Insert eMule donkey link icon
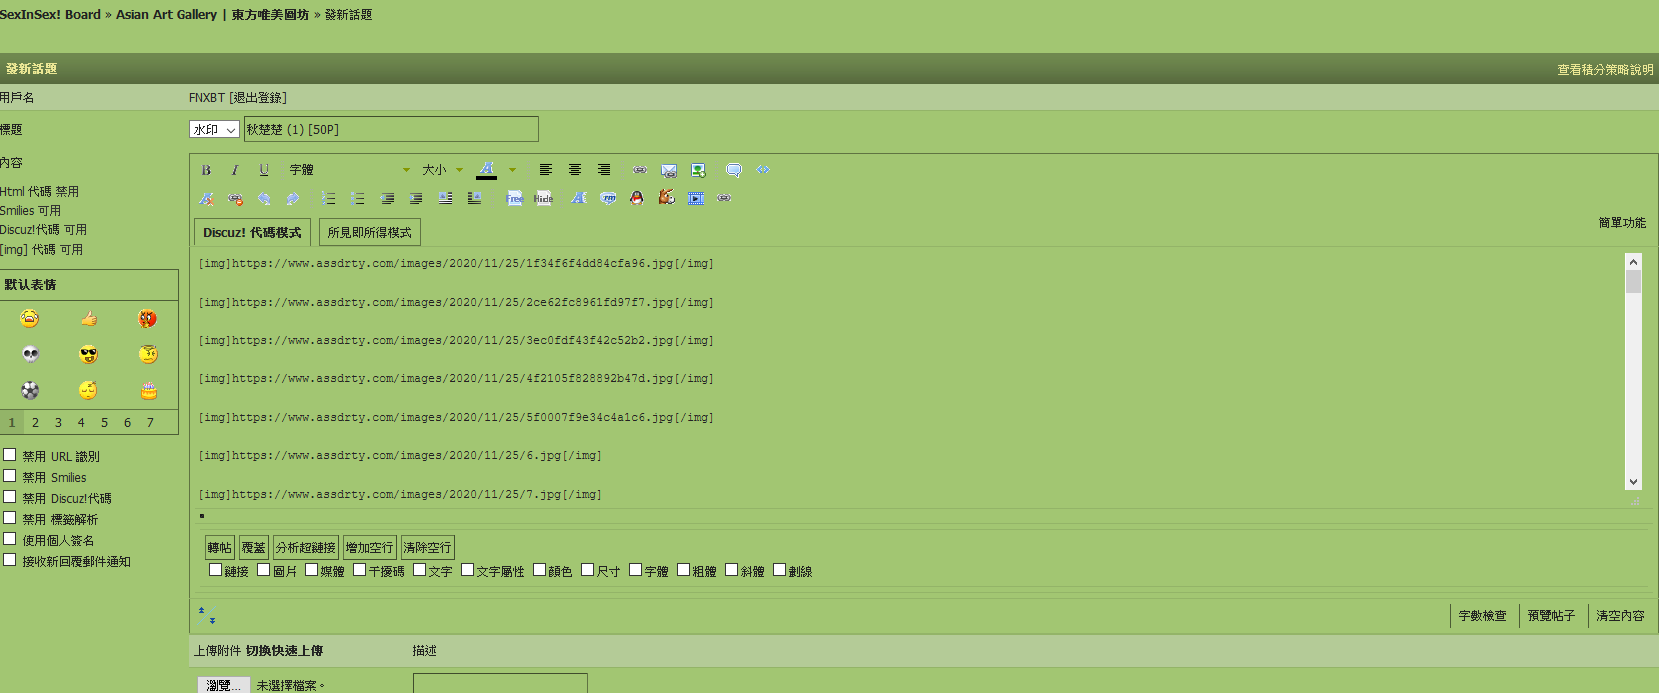This screenshot has width=1659, height=693. tap(666, 198)
